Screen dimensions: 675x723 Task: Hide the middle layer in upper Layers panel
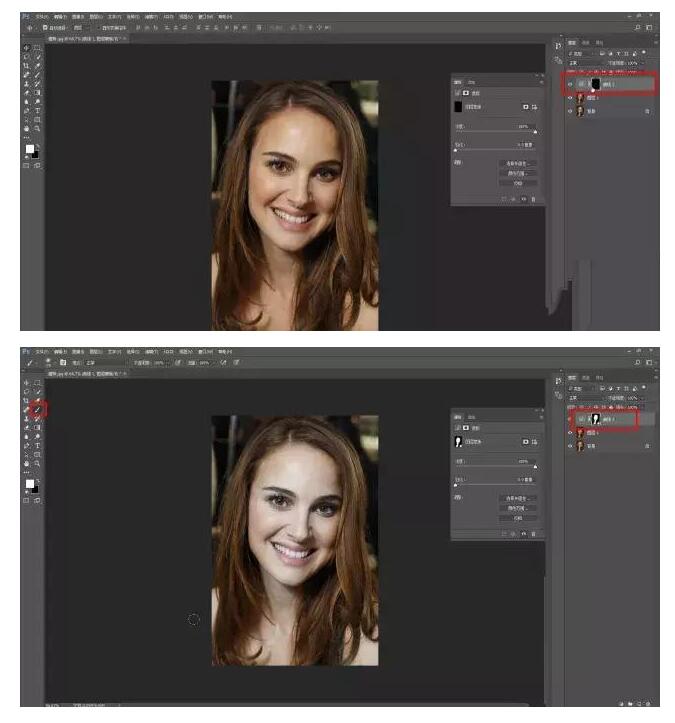570,98
